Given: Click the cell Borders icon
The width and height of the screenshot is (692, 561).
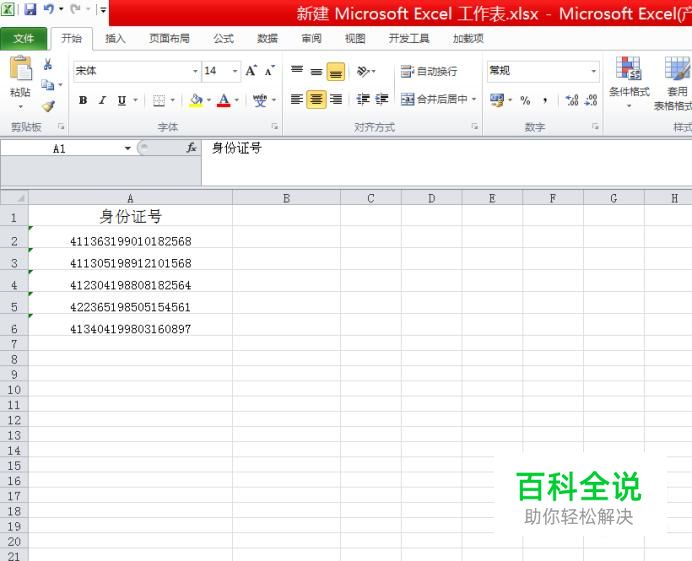Looking at the screenshot, I should [159, 100].
